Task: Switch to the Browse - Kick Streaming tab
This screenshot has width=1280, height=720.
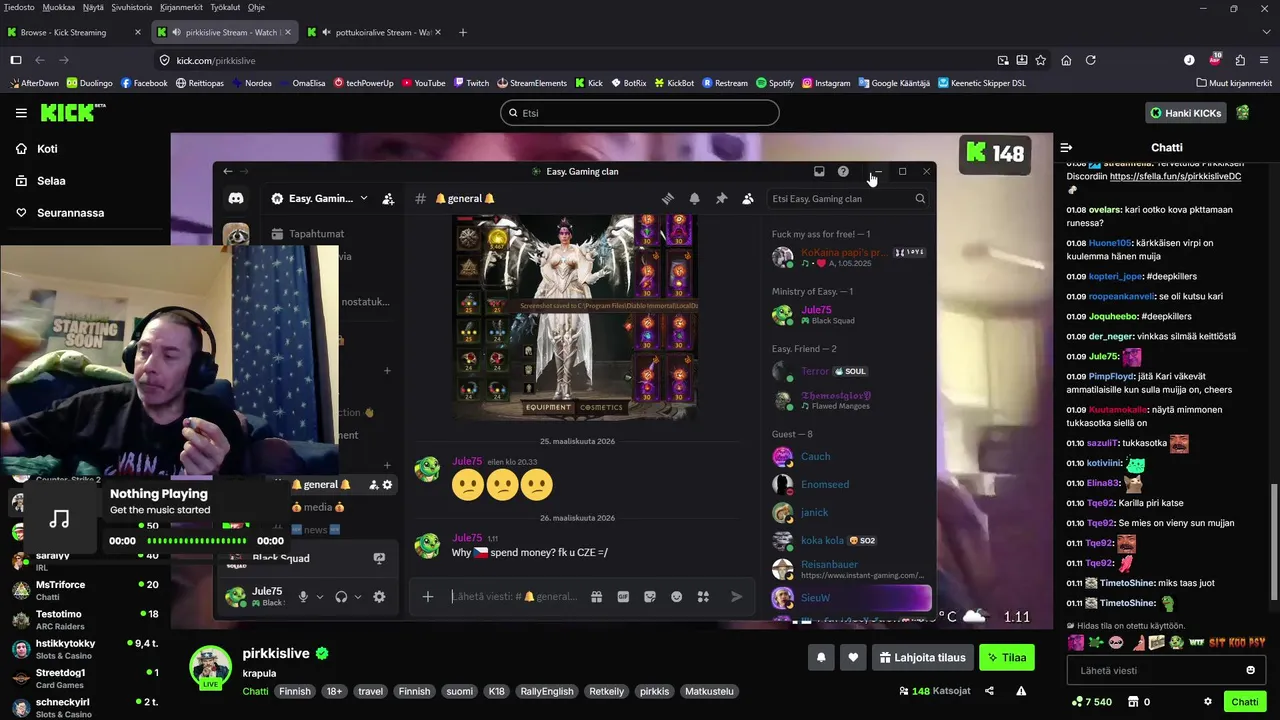Action: (x=75, y=32)
